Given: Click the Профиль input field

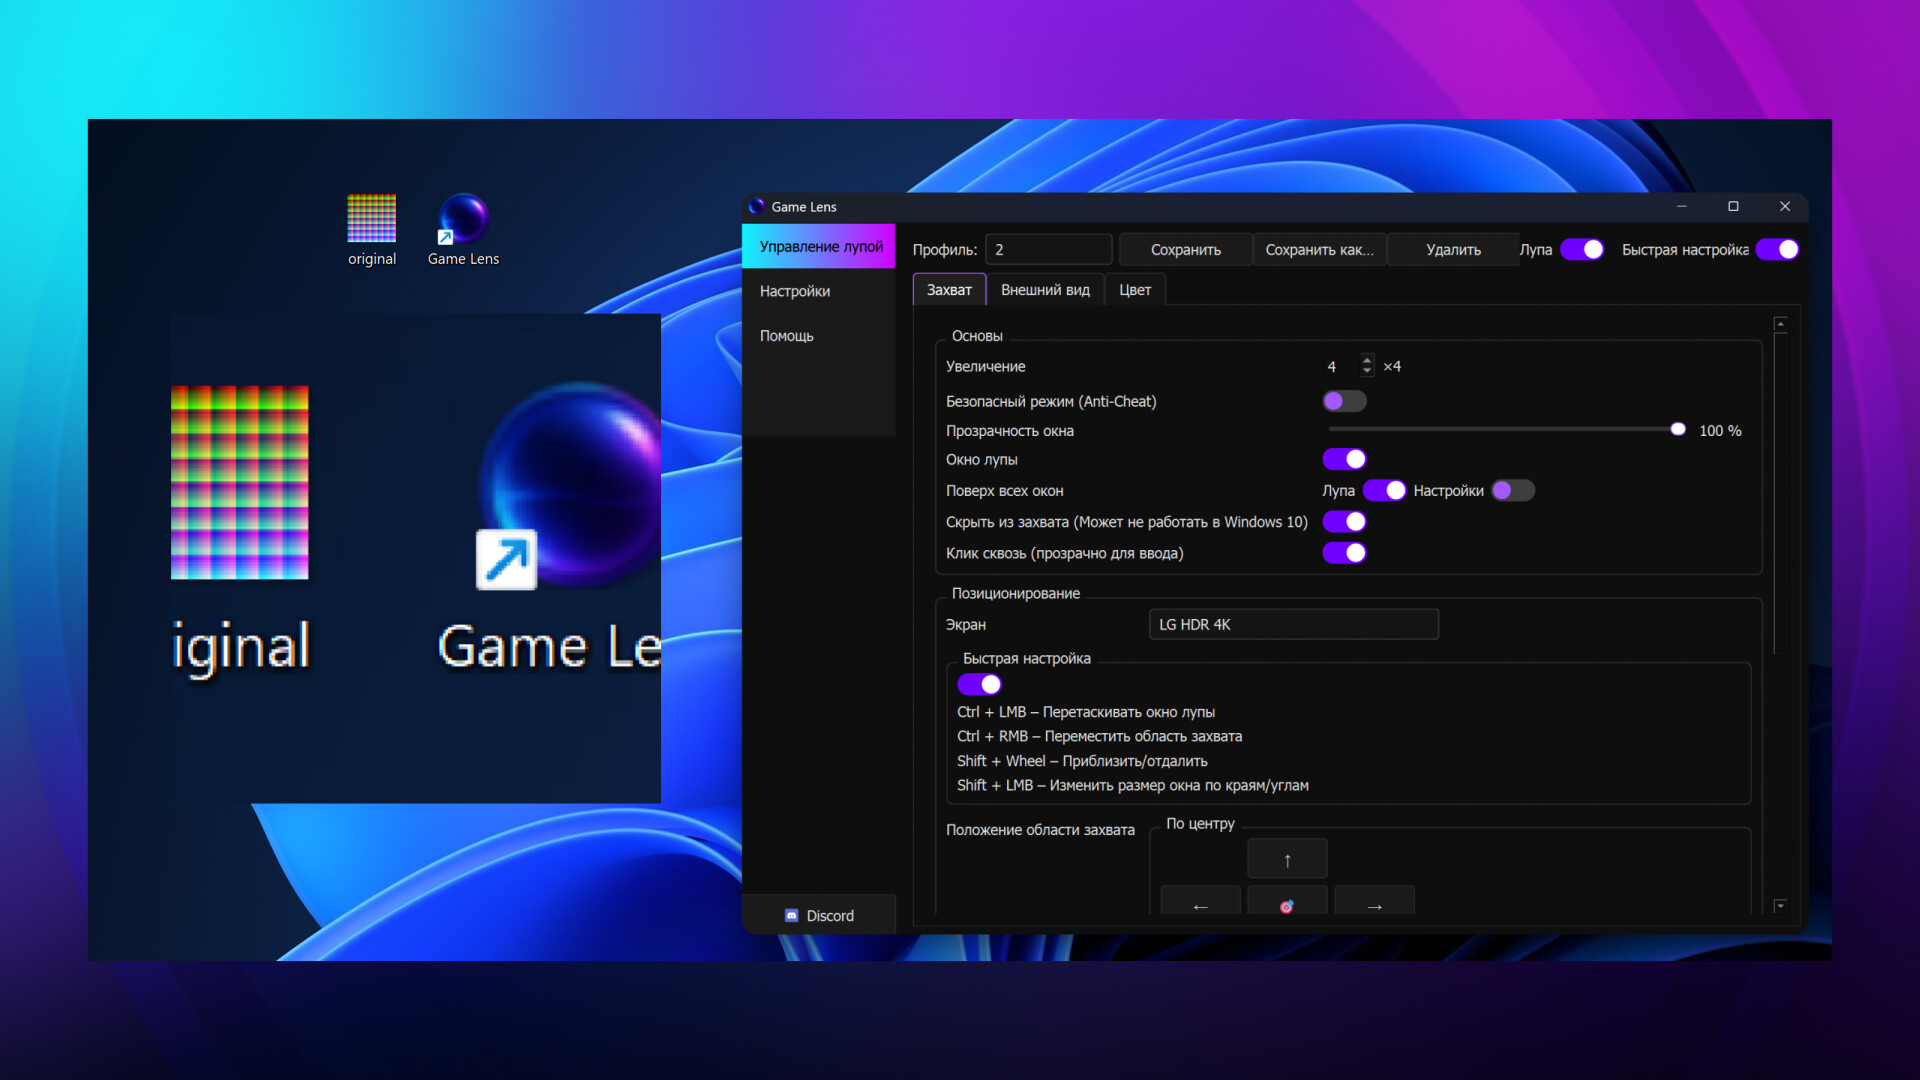Looking at the screenshot, I should (x=1048, y=249).
